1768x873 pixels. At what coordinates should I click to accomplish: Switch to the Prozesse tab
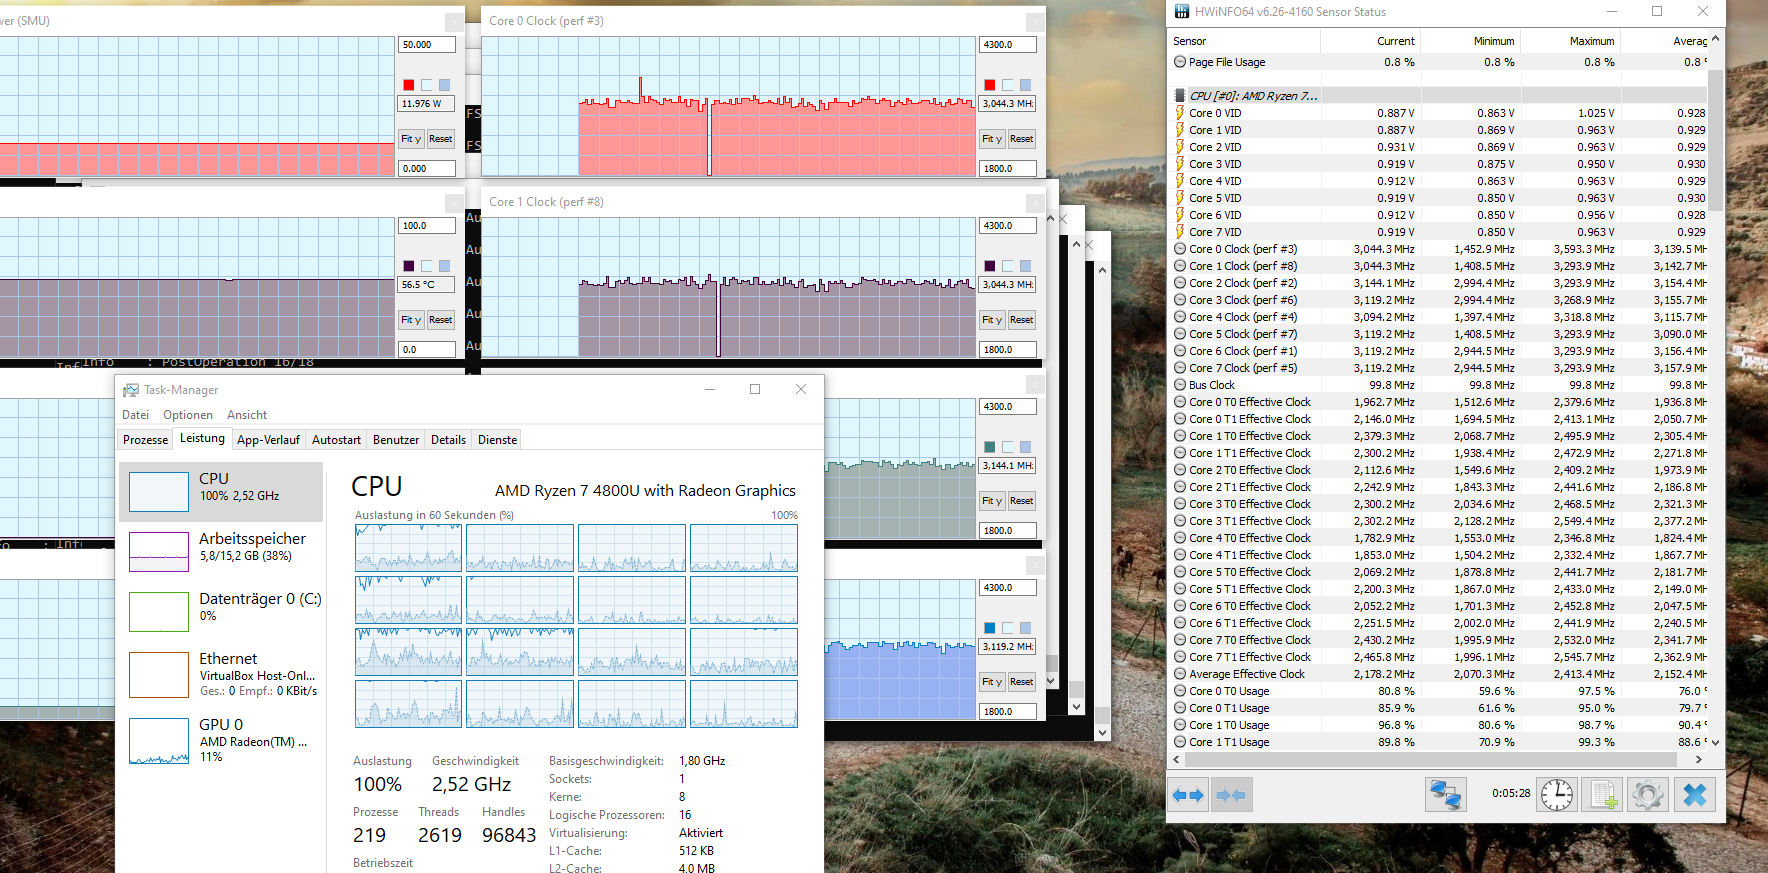pyautogui.click(x=146, y=440)
